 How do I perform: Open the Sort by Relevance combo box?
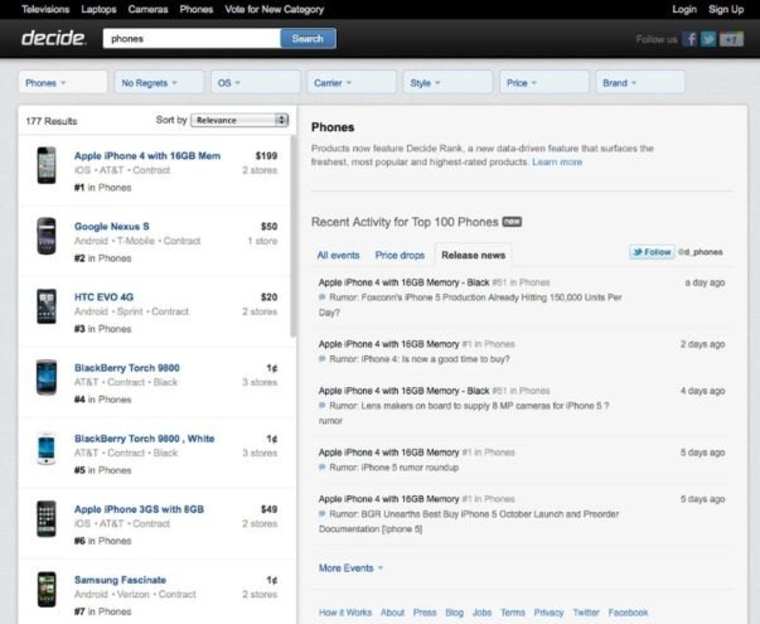(240, 120)
